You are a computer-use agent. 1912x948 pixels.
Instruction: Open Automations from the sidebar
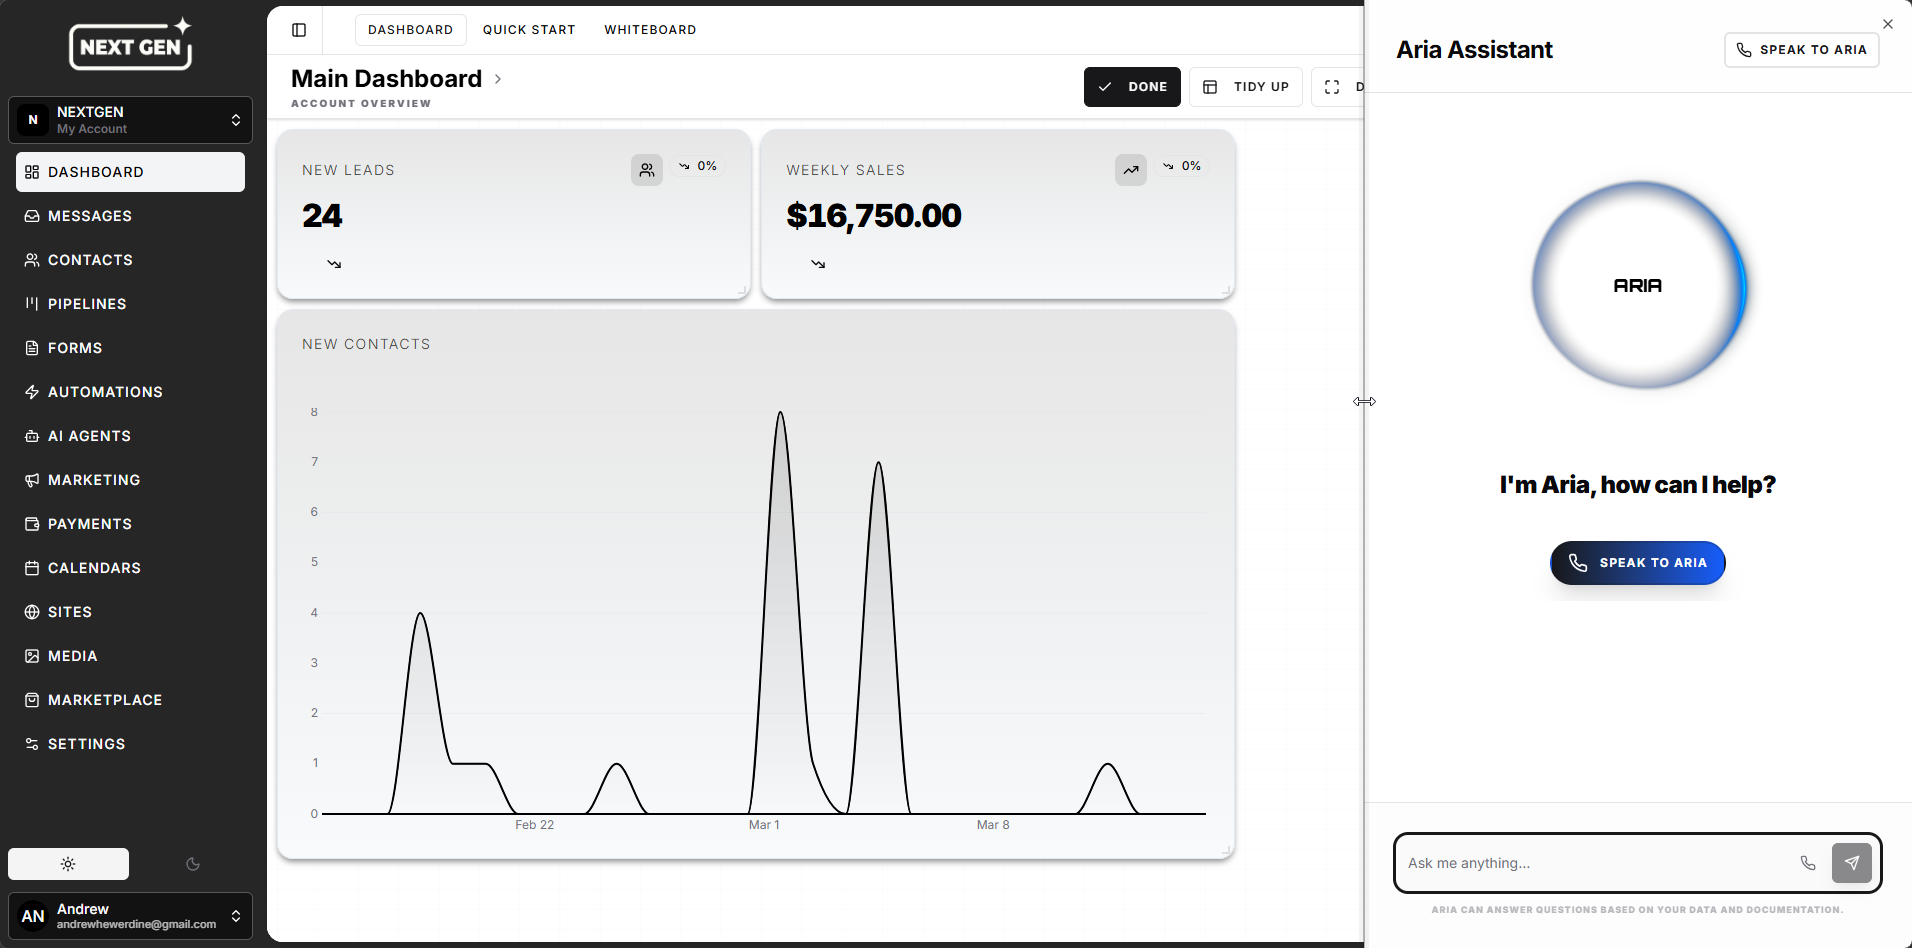pos(105,392)
